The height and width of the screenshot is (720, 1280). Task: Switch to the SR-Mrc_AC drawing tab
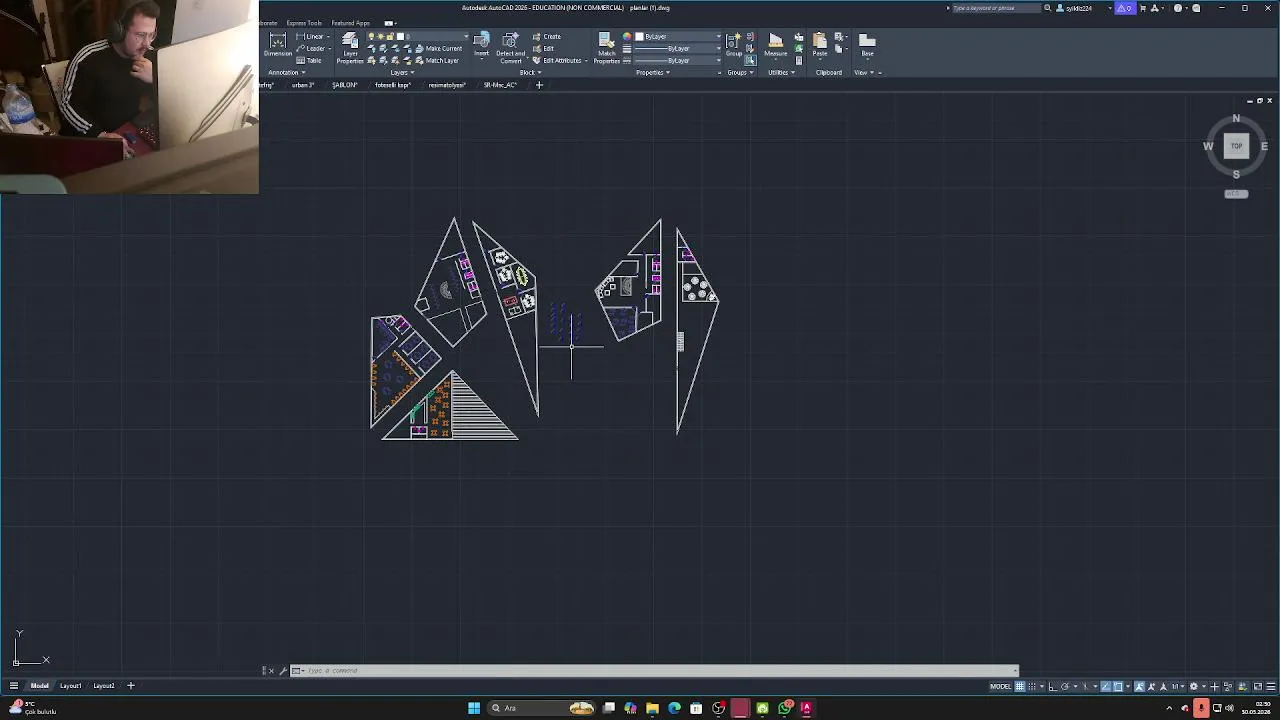coord(500,85)
